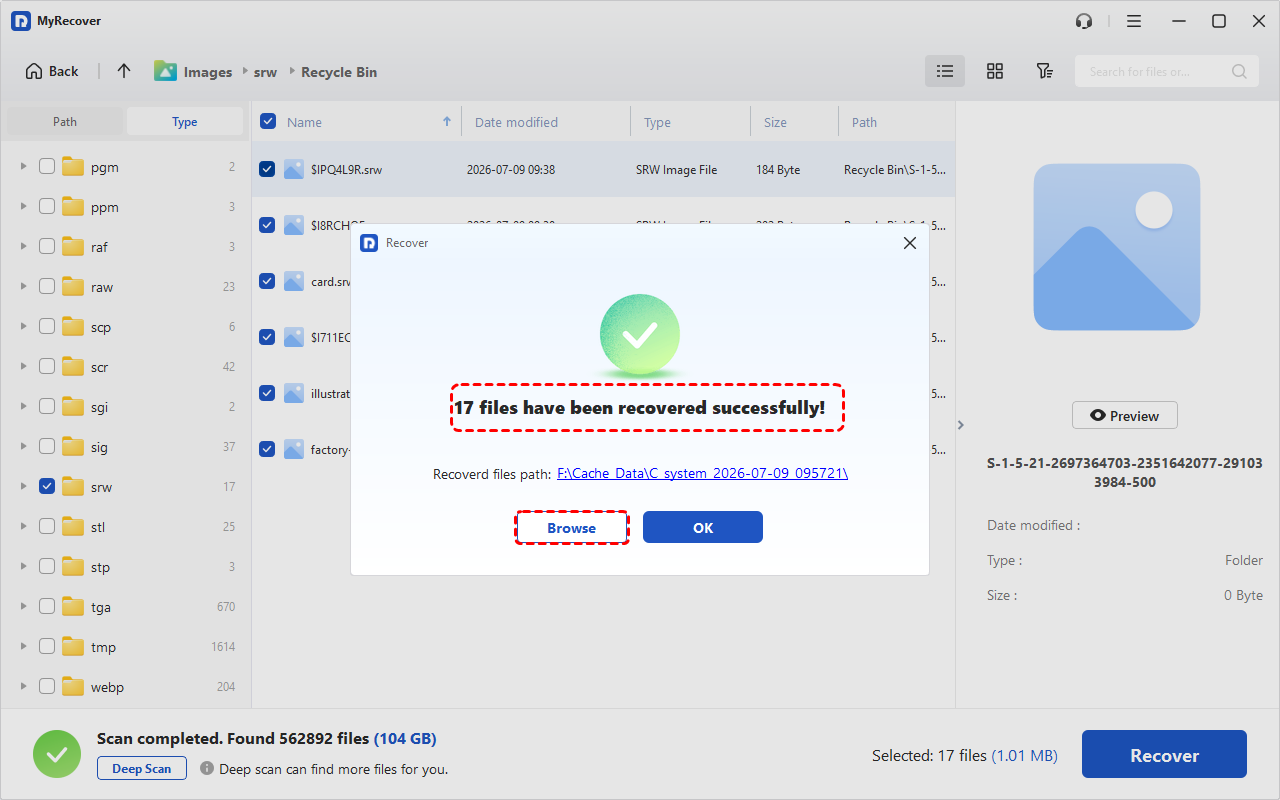This screenshot has height=800, width=1280.
Task: Go up one folder level arrow
Action: [x=124, y=71]
